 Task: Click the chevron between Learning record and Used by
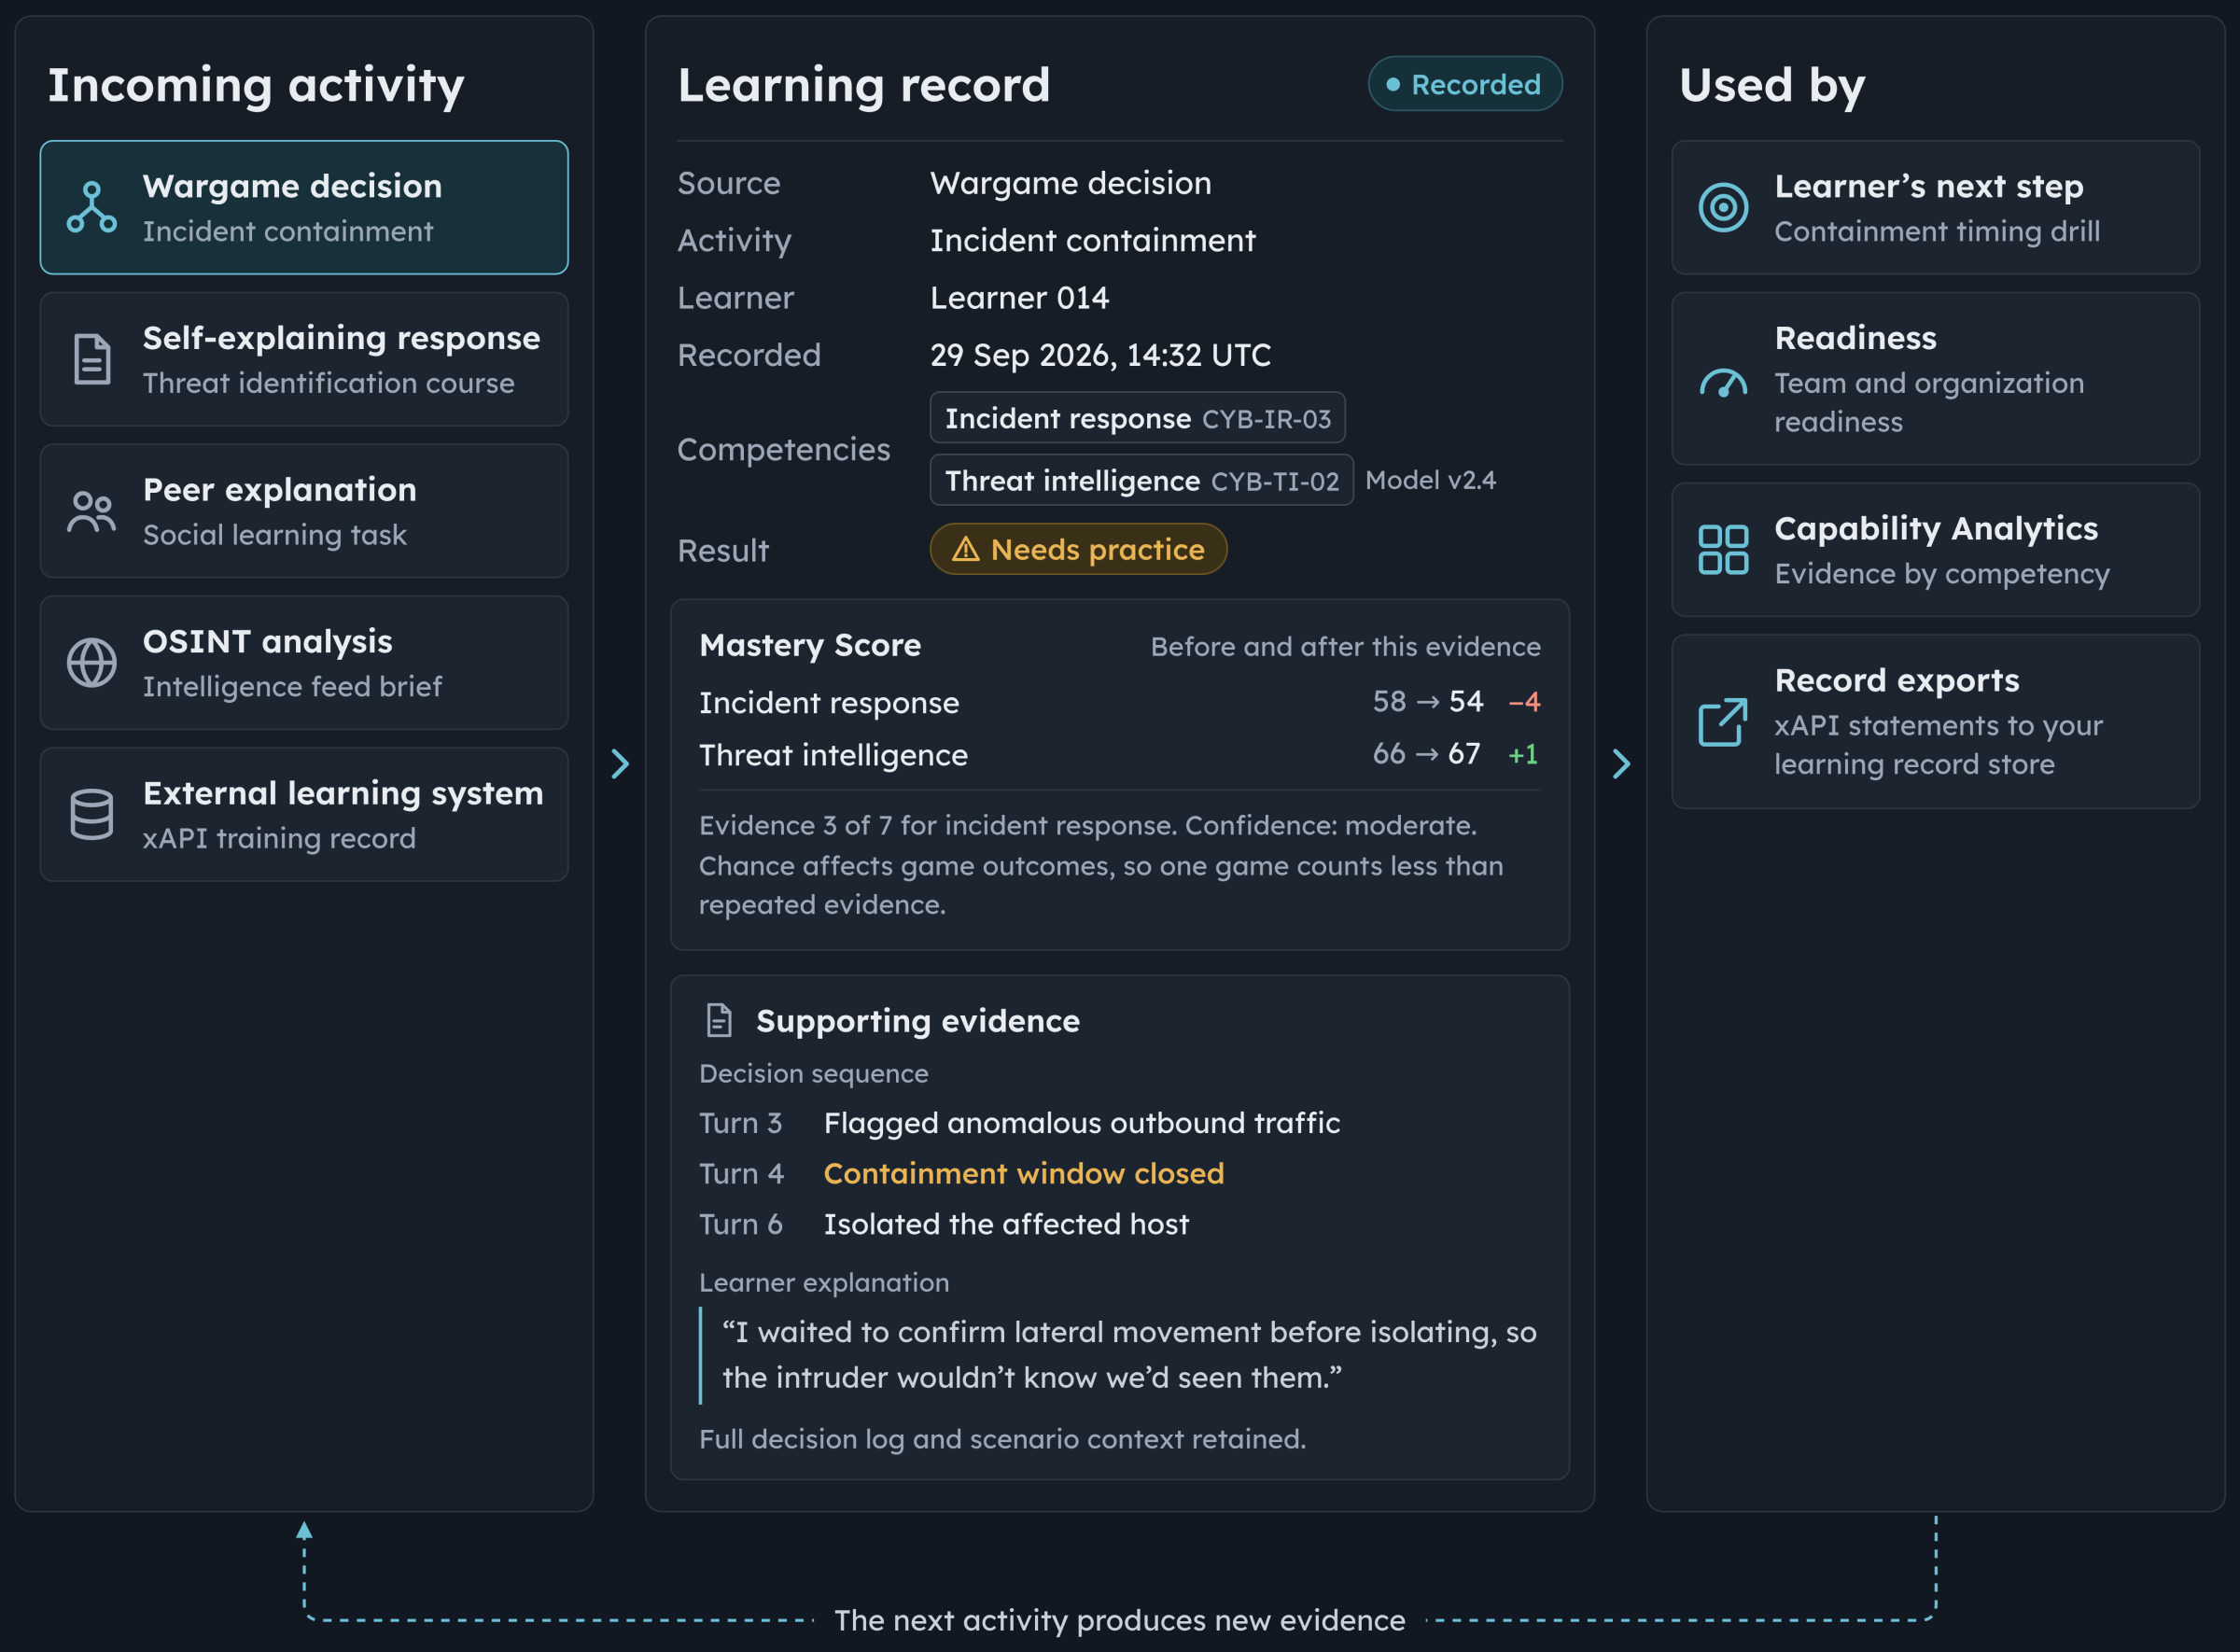coord(1621,763)
